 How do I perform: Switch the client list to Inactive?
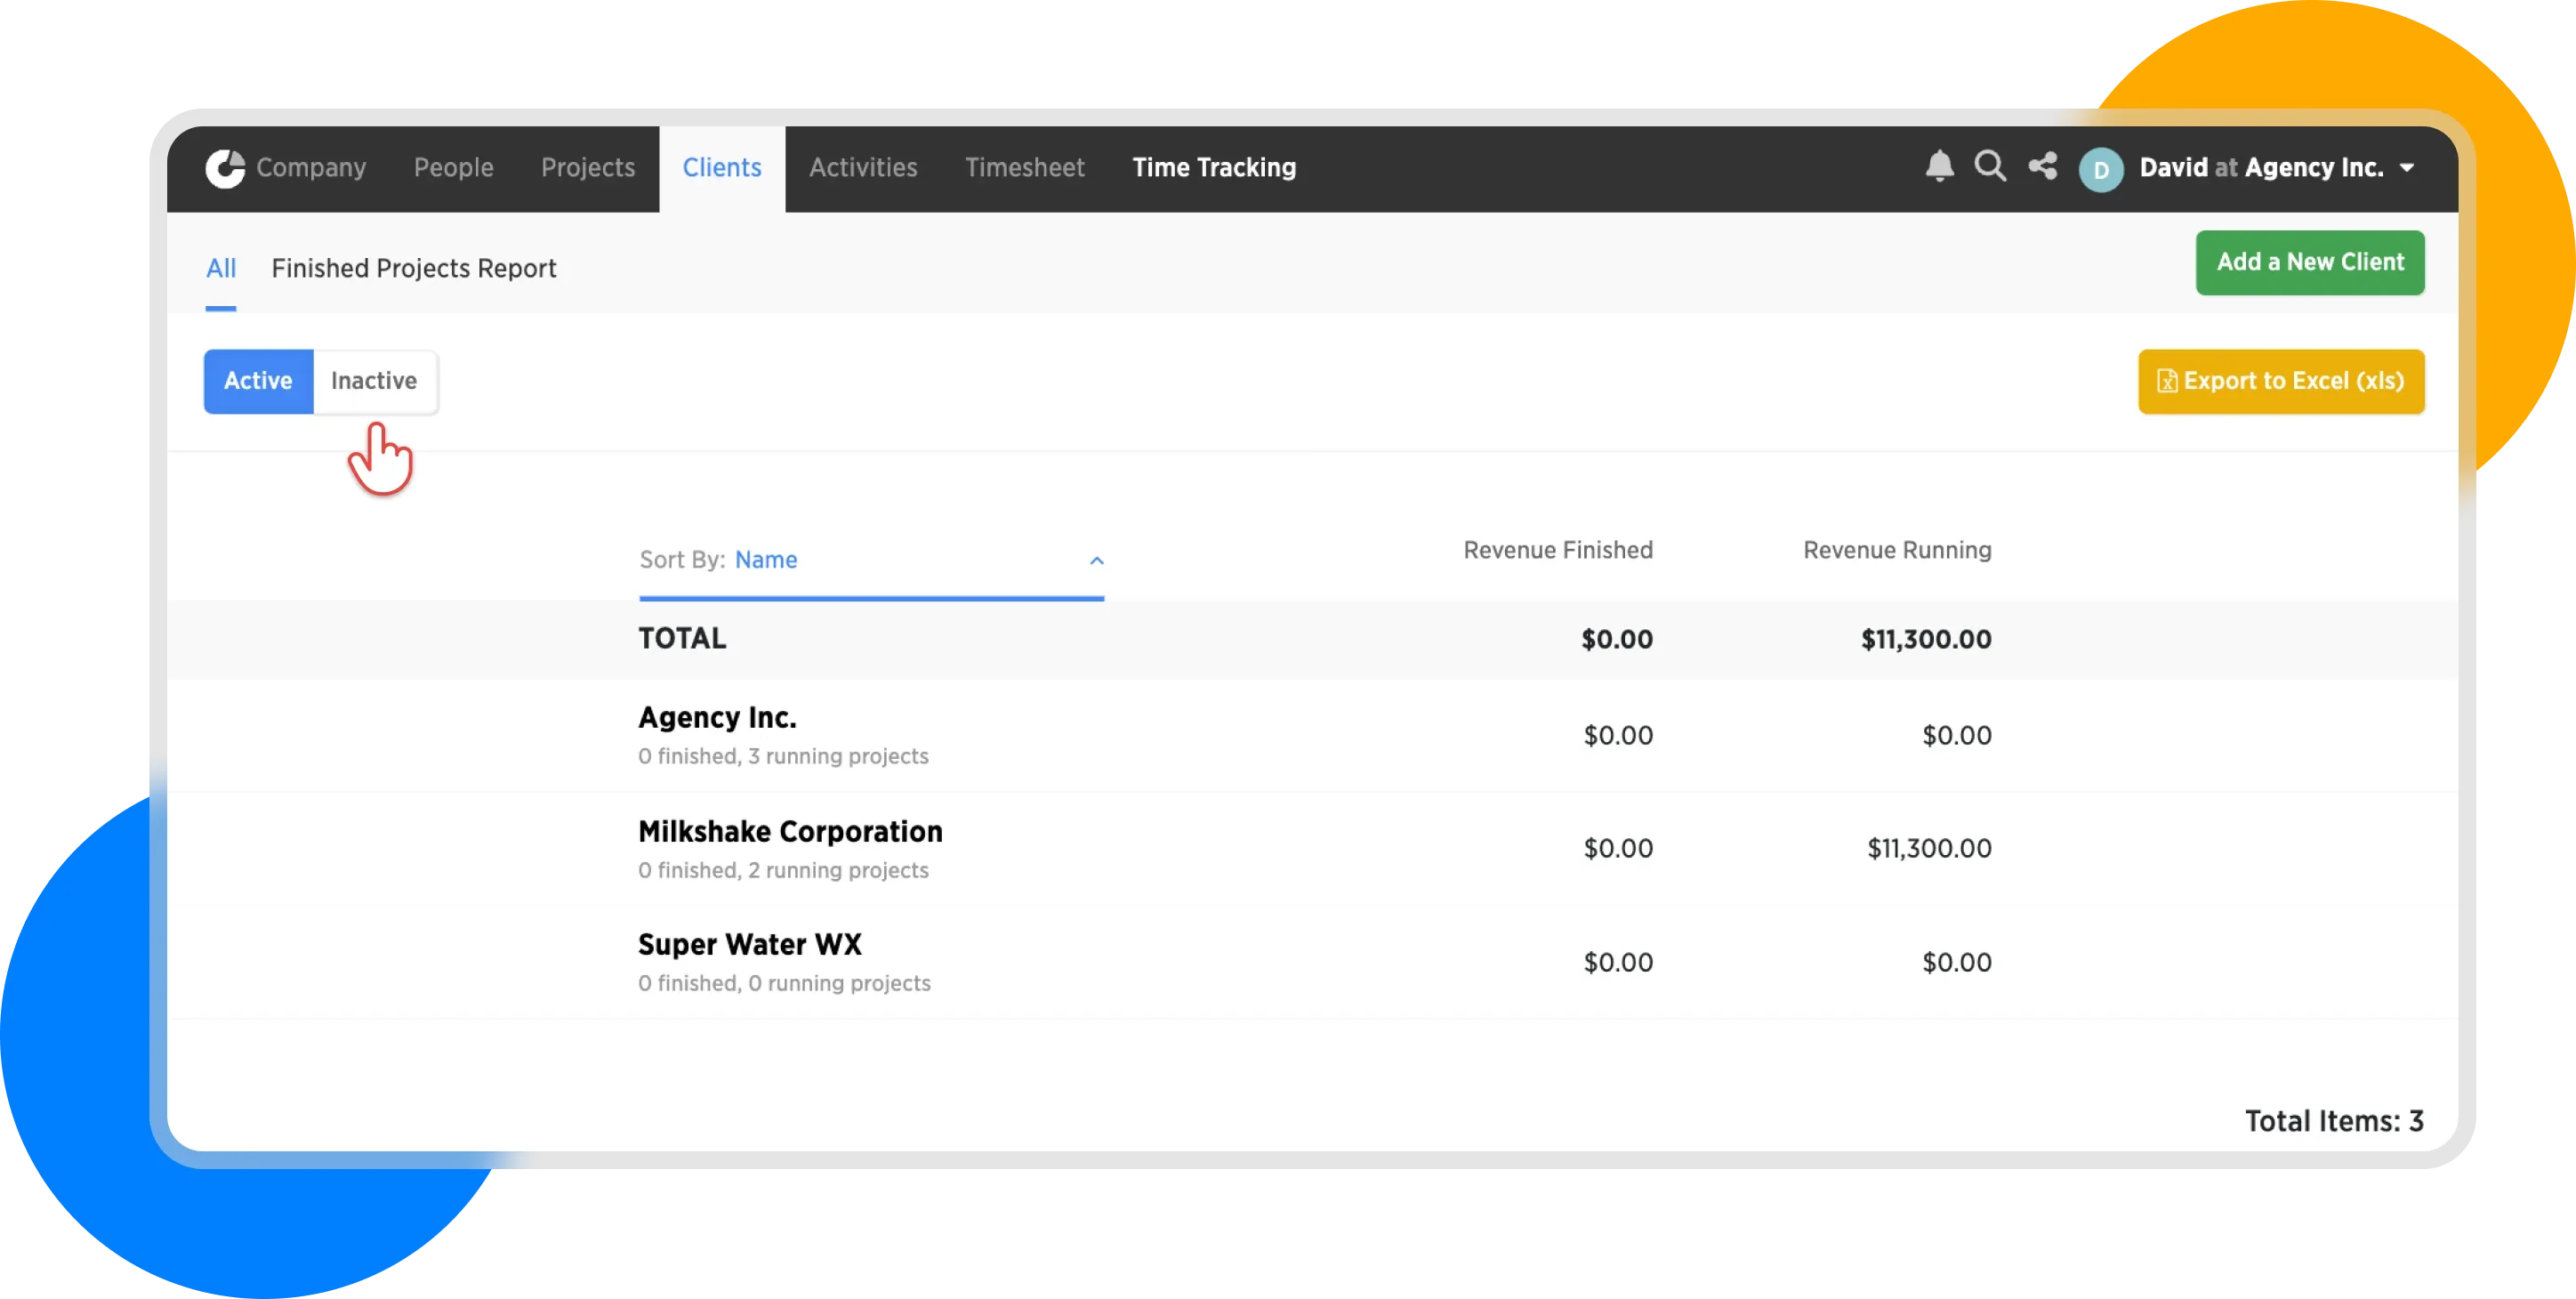click(374, 381)
